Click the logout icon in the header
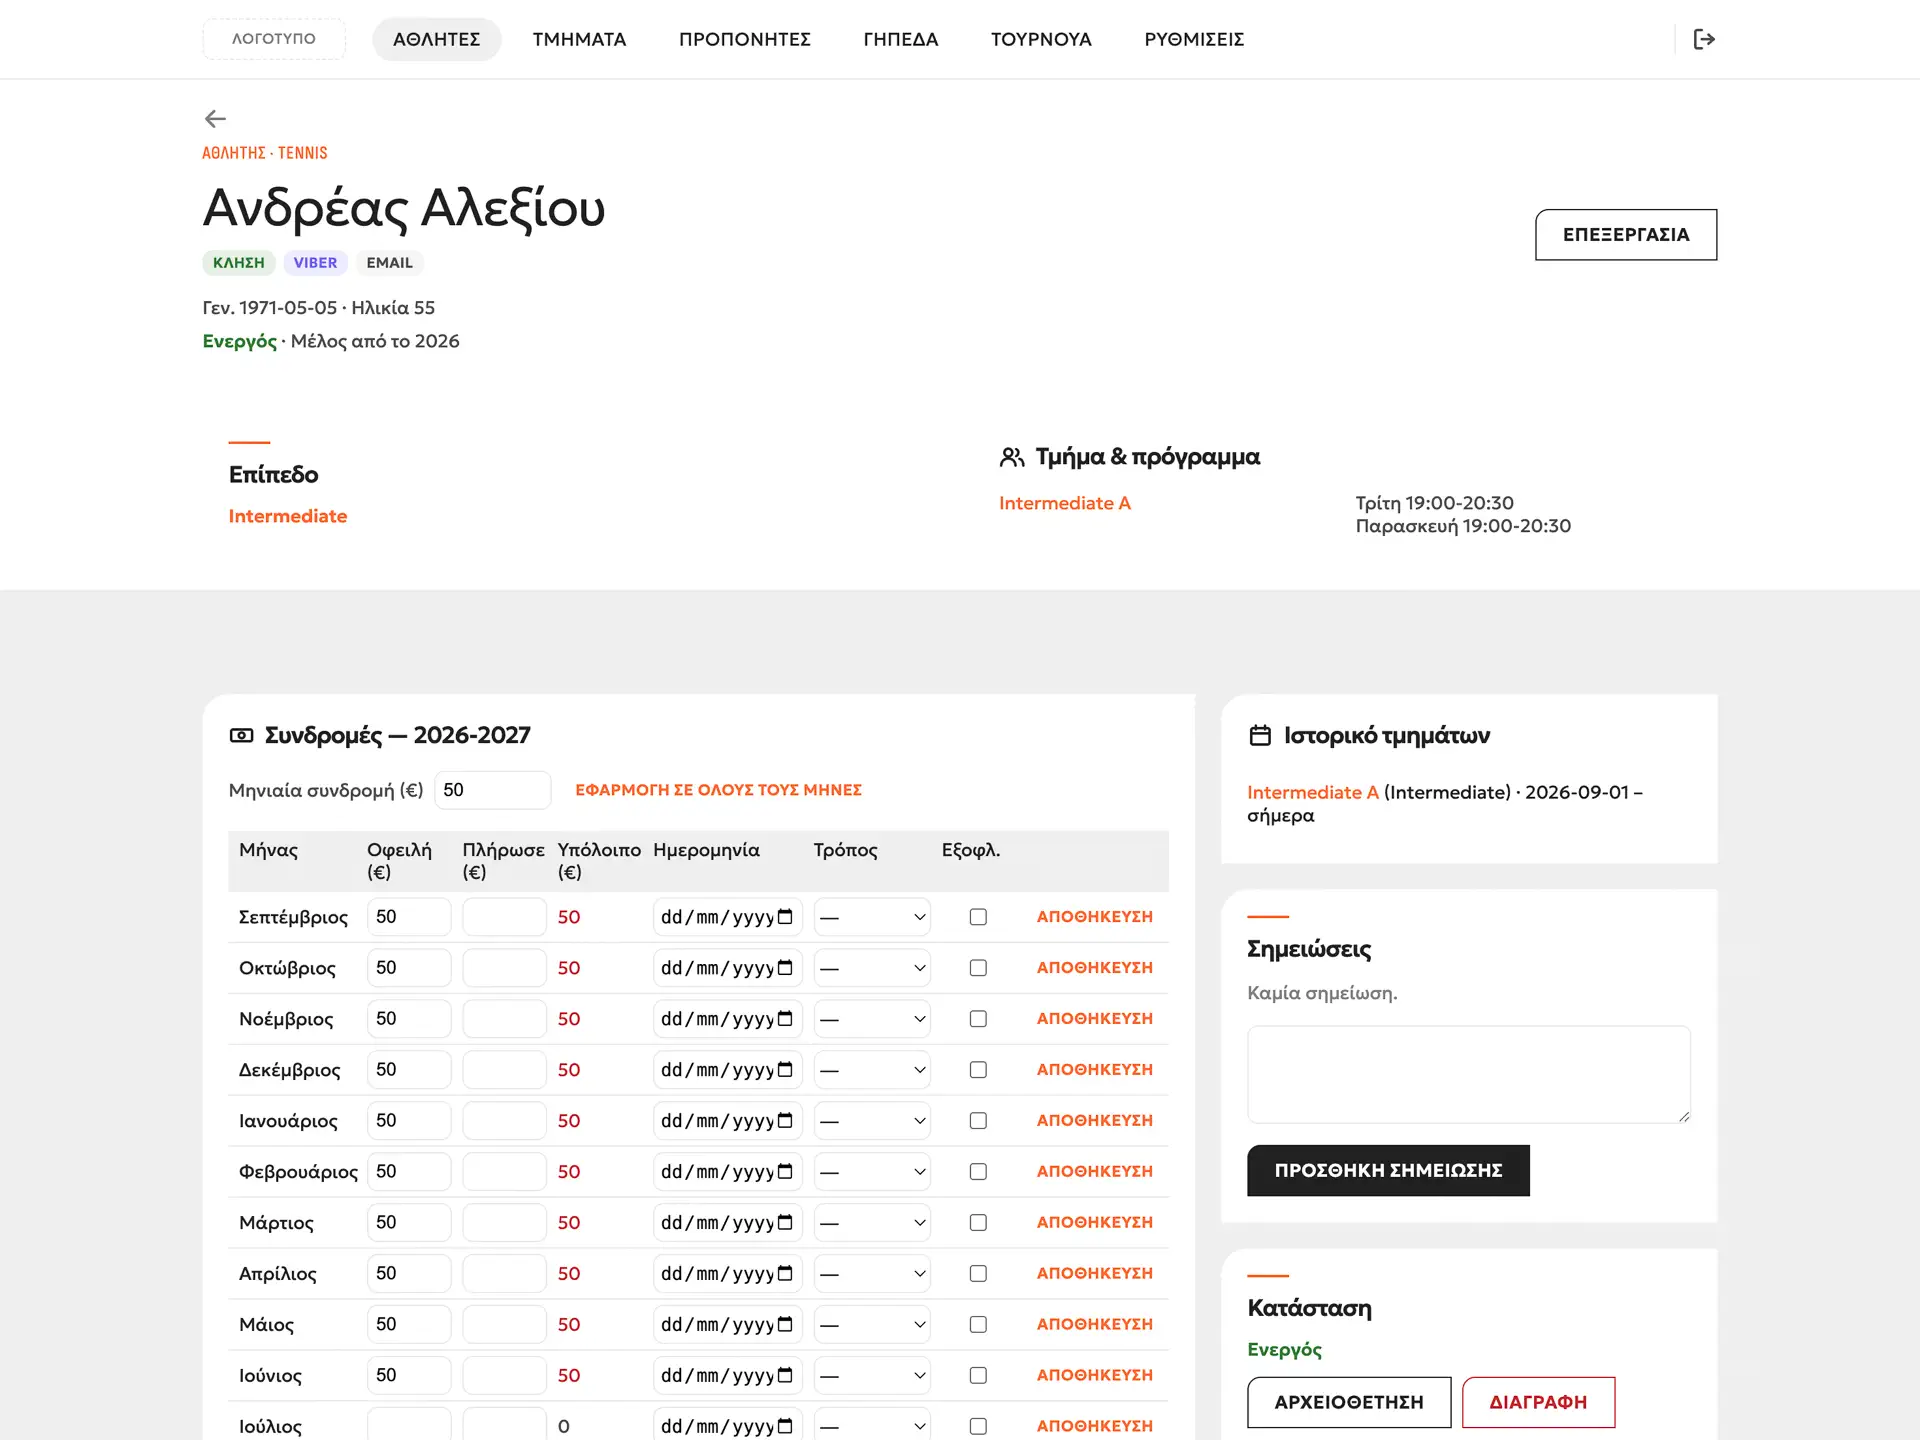This screenshot has height=1440, width=1920. pyautogui.click(x=1704, y=39)
